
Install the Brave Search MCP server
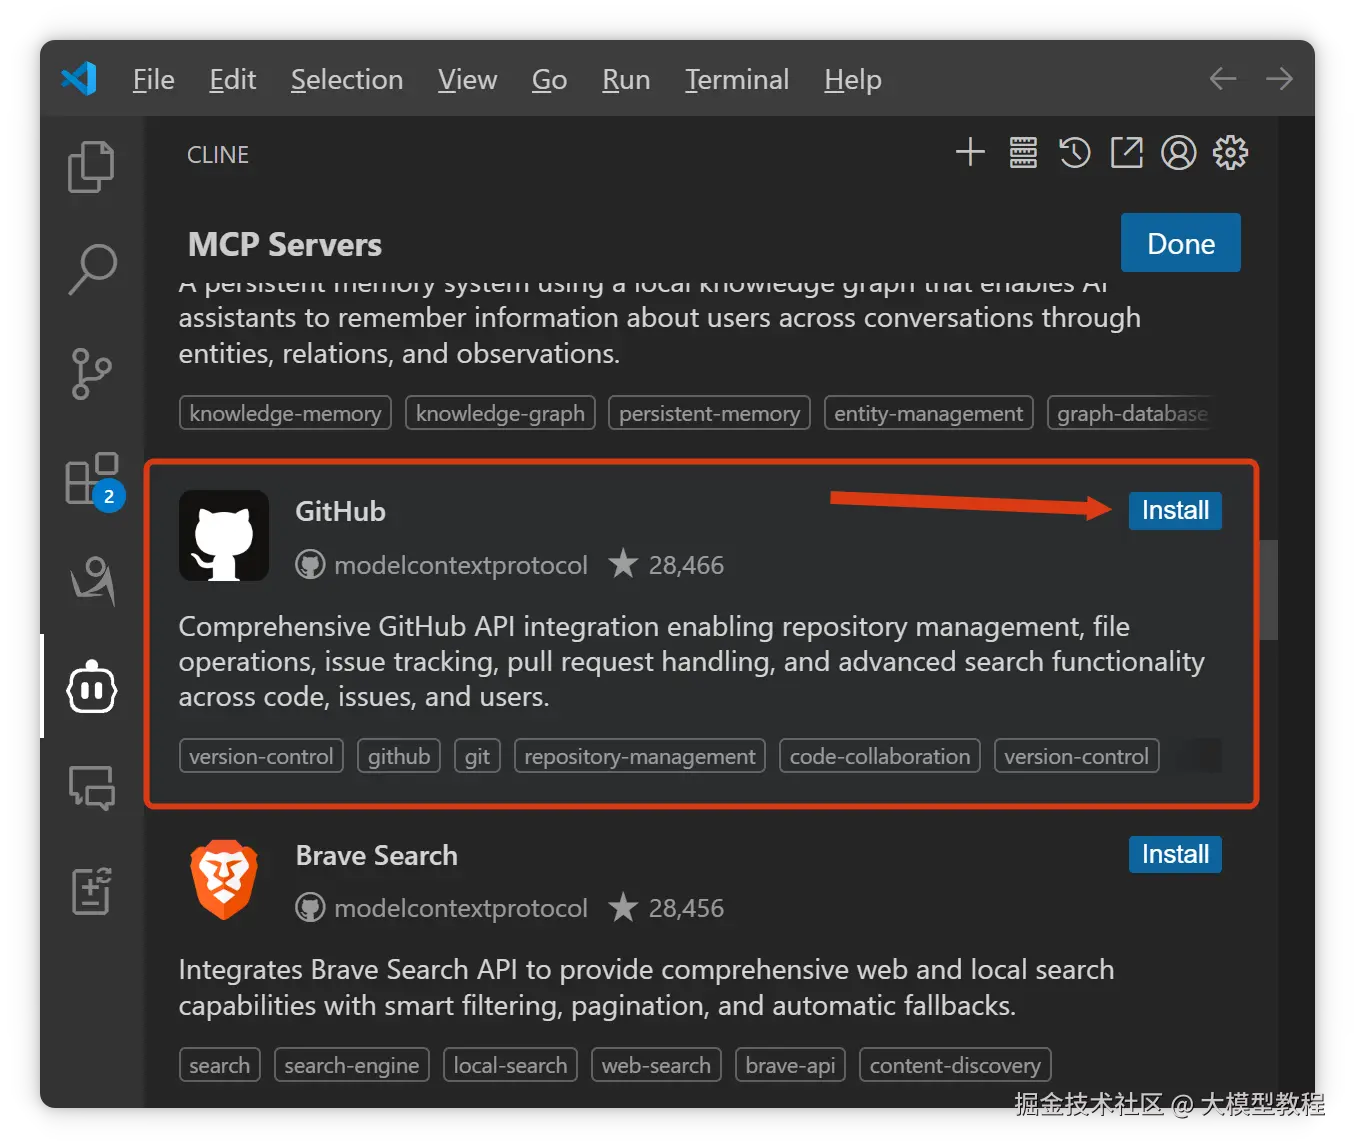tap(1175, 854)
